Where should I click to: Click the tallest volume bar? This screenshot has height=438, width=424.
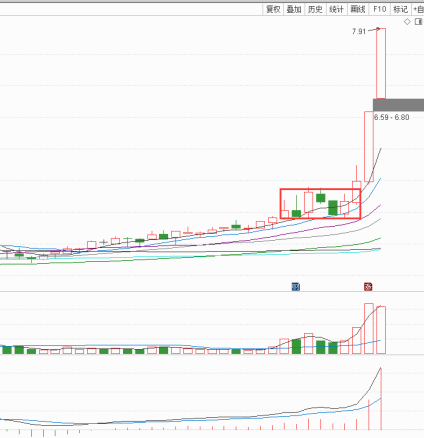(369, 328)
